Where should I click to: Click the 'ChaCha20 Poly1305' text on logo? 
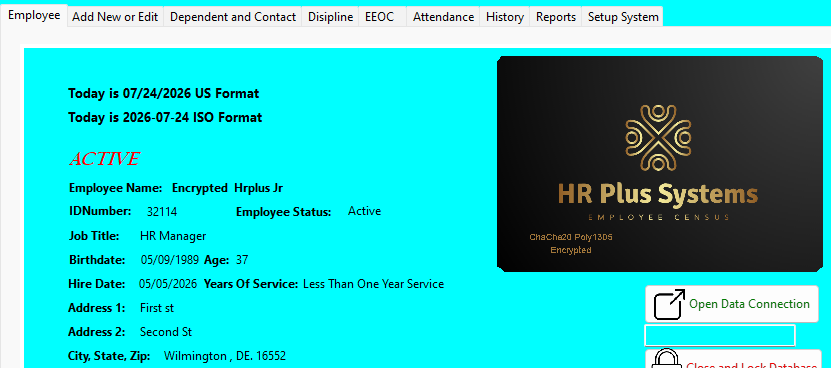coord(571,237)
